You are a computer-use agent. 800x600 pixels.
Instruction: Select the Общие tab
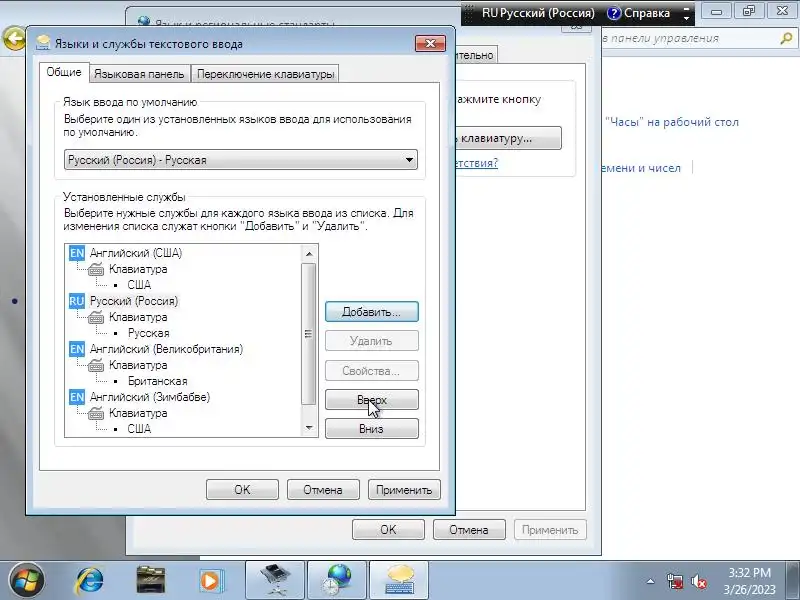[64, 72]
